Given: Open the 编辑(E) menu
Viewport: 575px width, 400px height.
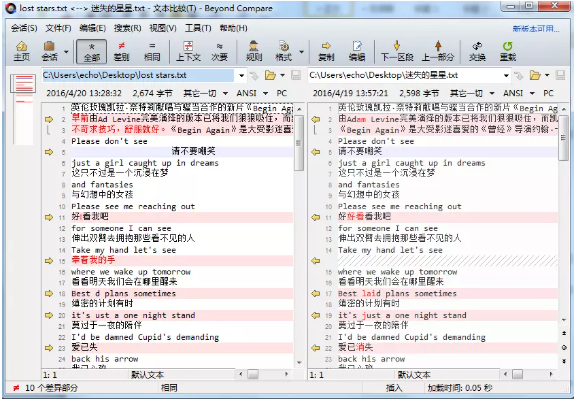Looking at the screenshot, I should tap(93, 28).
